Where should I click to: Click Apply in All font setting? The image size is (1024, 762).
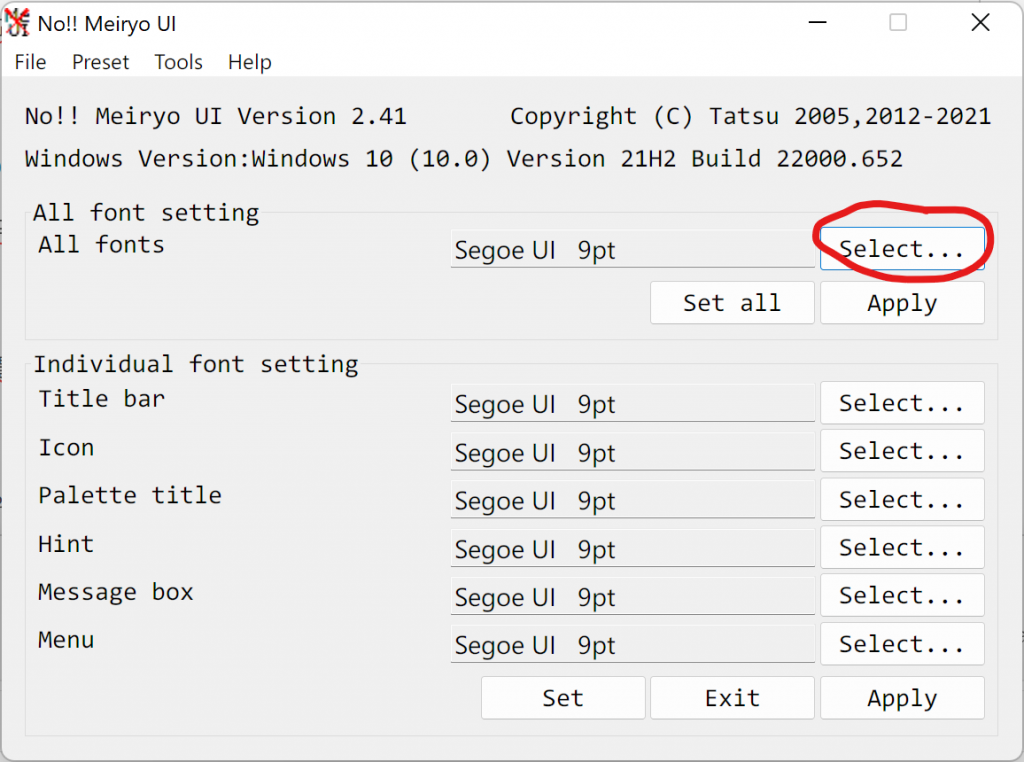(902, 303)
